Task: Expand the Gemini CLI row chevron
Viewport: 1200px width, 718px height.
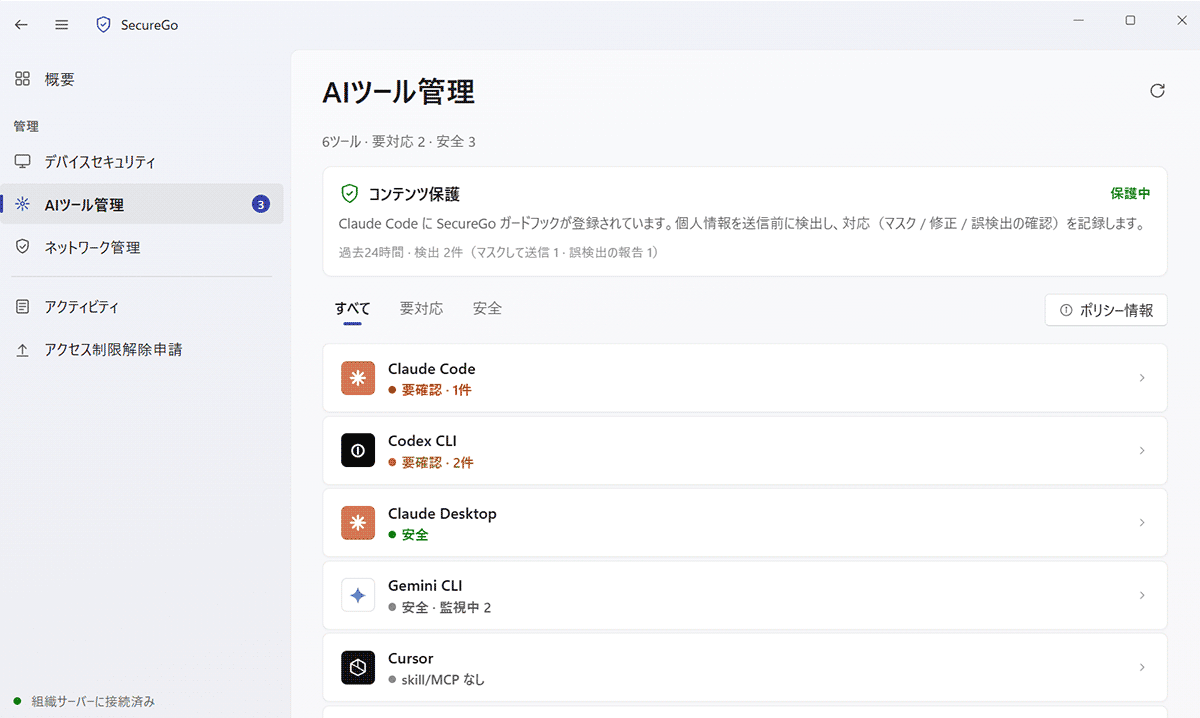Action: point(1142,595)
